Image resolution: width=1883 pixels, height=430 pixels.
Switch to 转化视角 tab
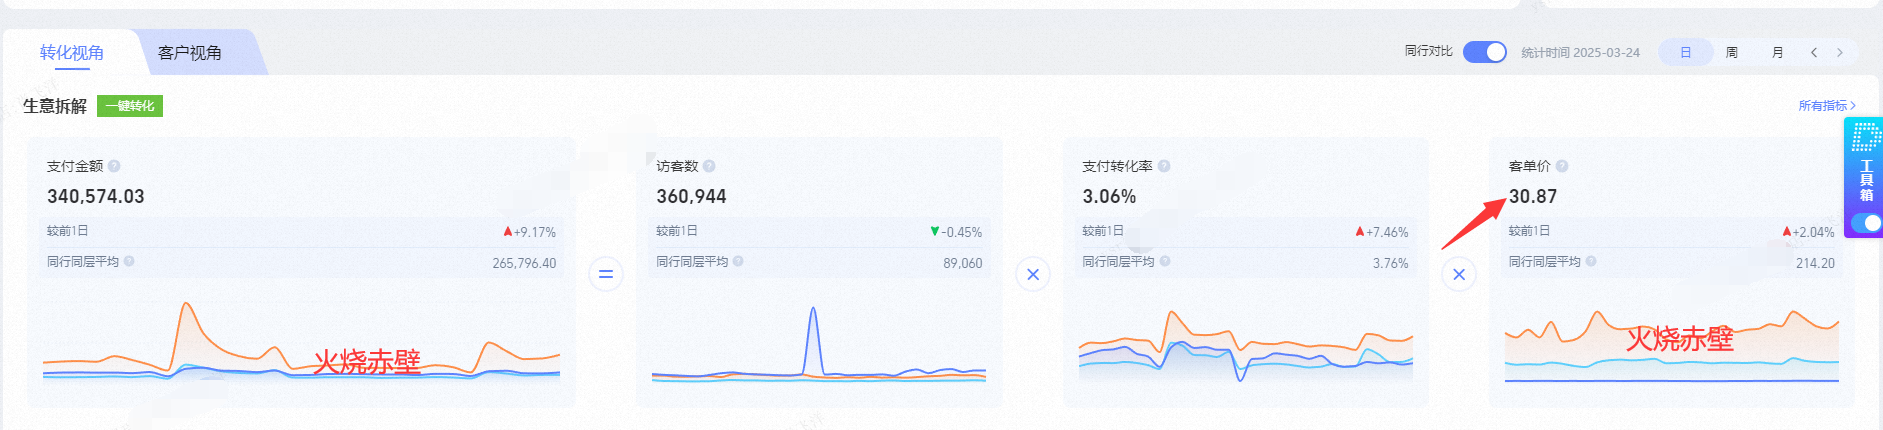coord(72,52)
